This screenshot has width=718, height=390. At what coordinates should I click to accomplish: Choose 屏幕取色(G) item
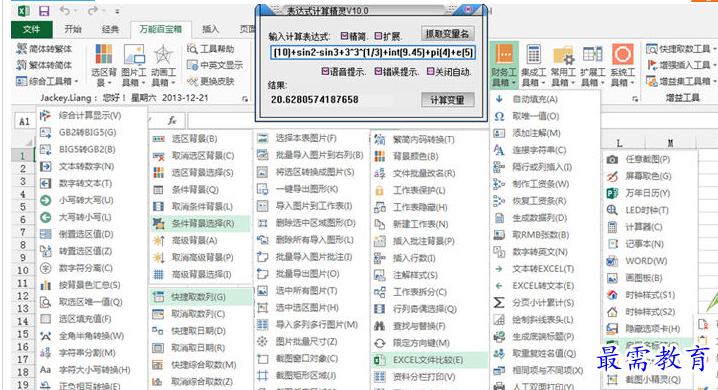pyautogui.click(x=639, y=176)
